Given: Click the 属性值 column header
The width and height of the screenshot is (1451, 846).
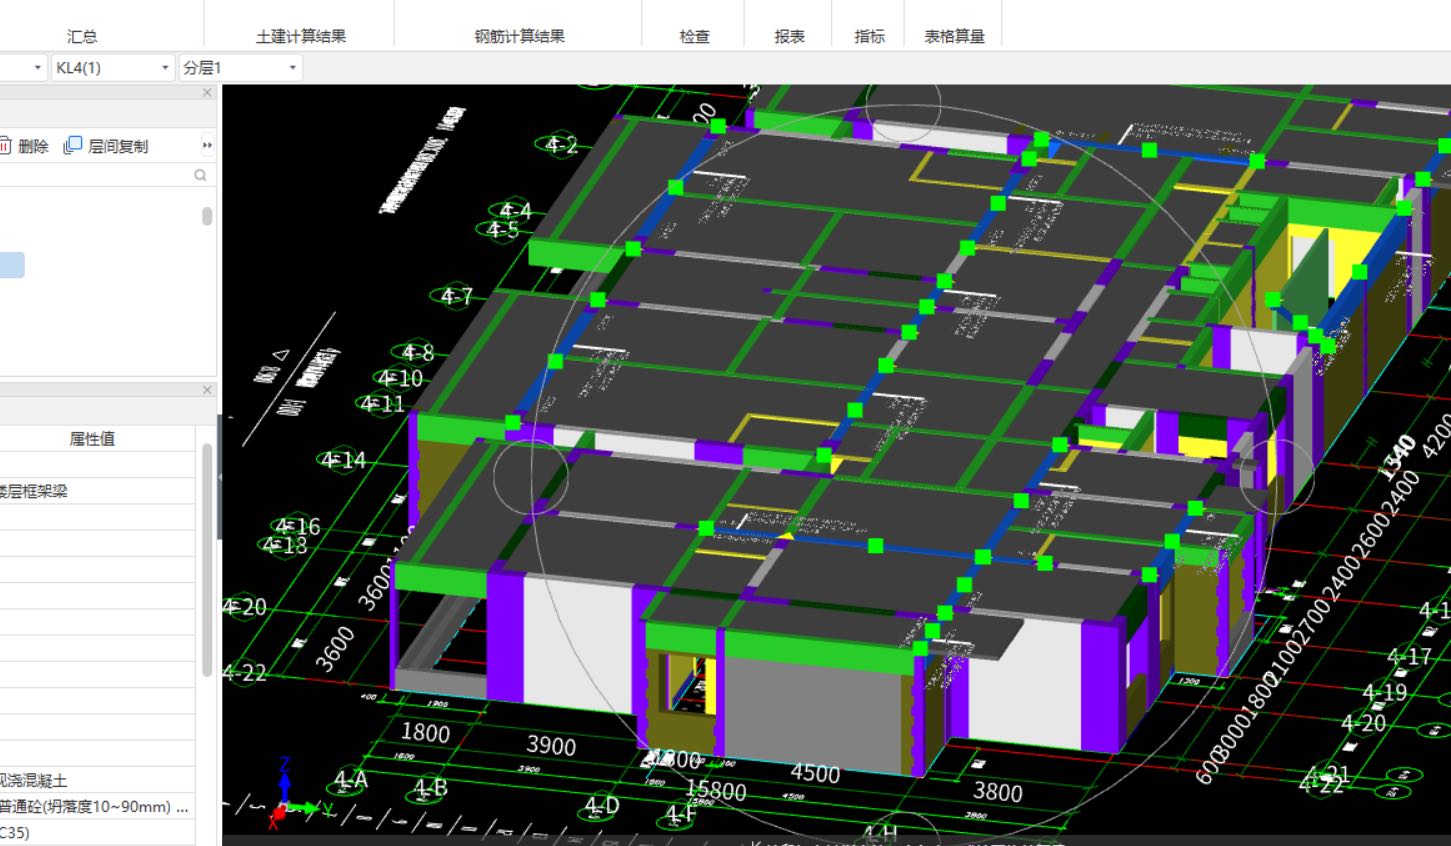Looking at the screenshot, I should 92,438.
